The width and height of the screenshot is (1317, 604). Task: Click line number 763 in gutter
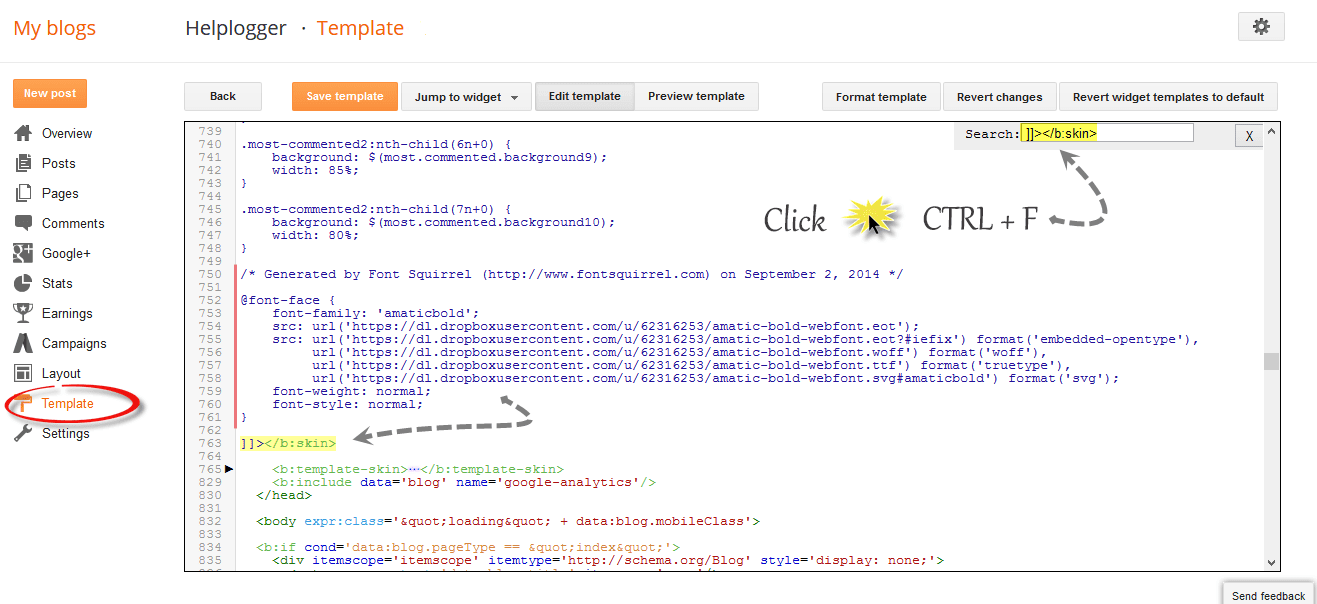210,443
